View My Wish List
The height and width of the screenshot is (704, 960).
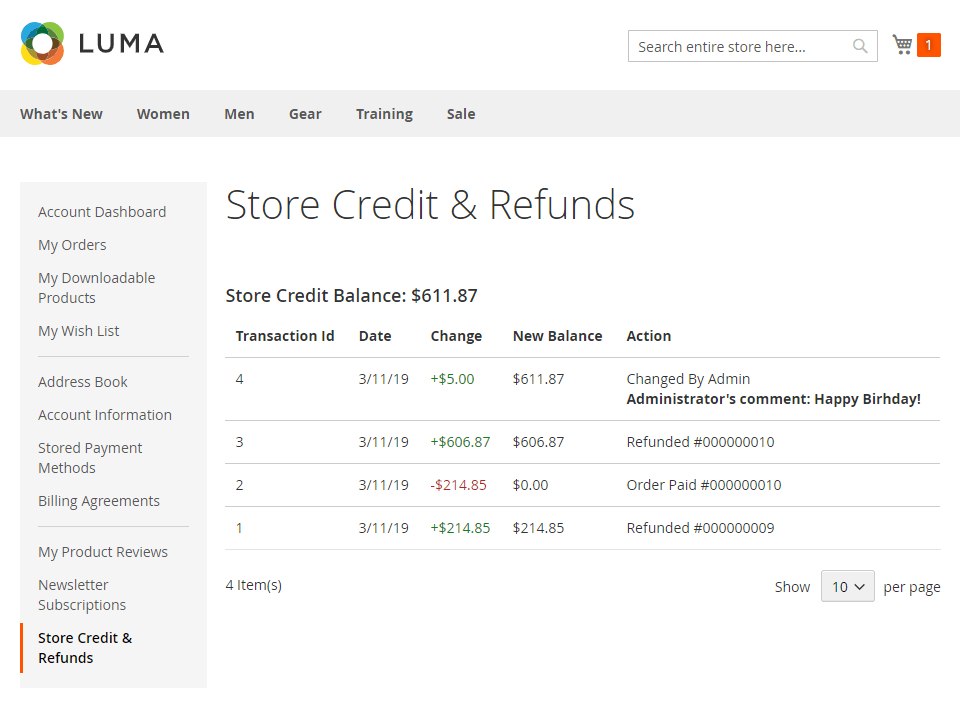[x=79, y=331]
